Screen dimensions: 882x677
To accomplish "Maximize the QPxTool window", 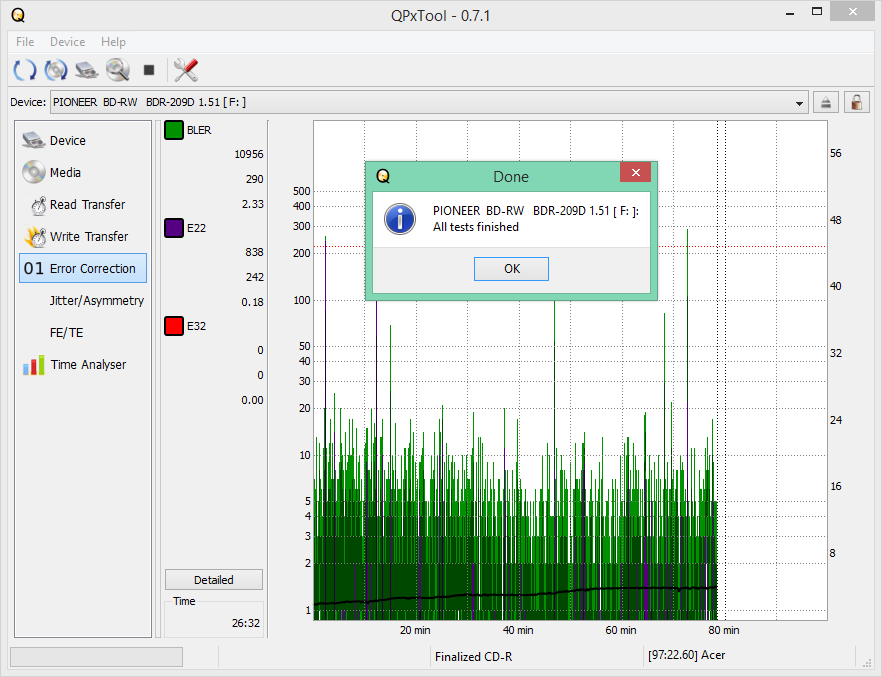I will (x=817, y=11).
